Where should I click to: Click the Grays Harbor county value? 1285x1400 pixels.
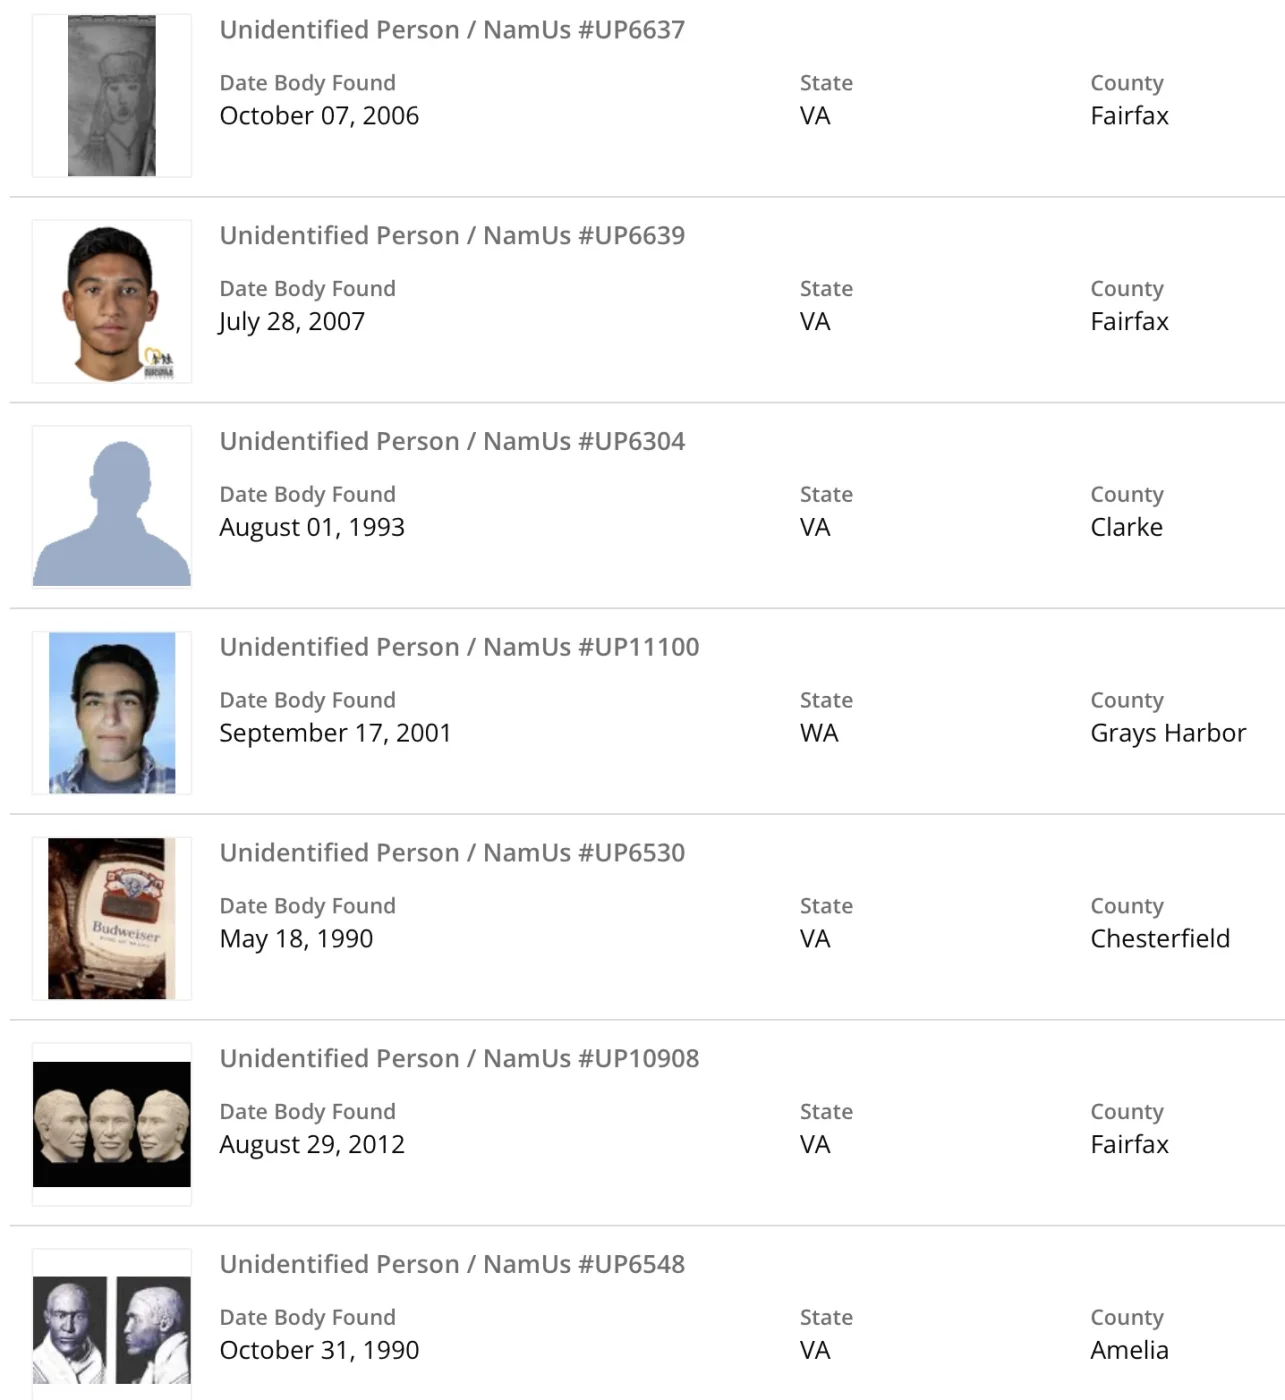(1168, 733)
